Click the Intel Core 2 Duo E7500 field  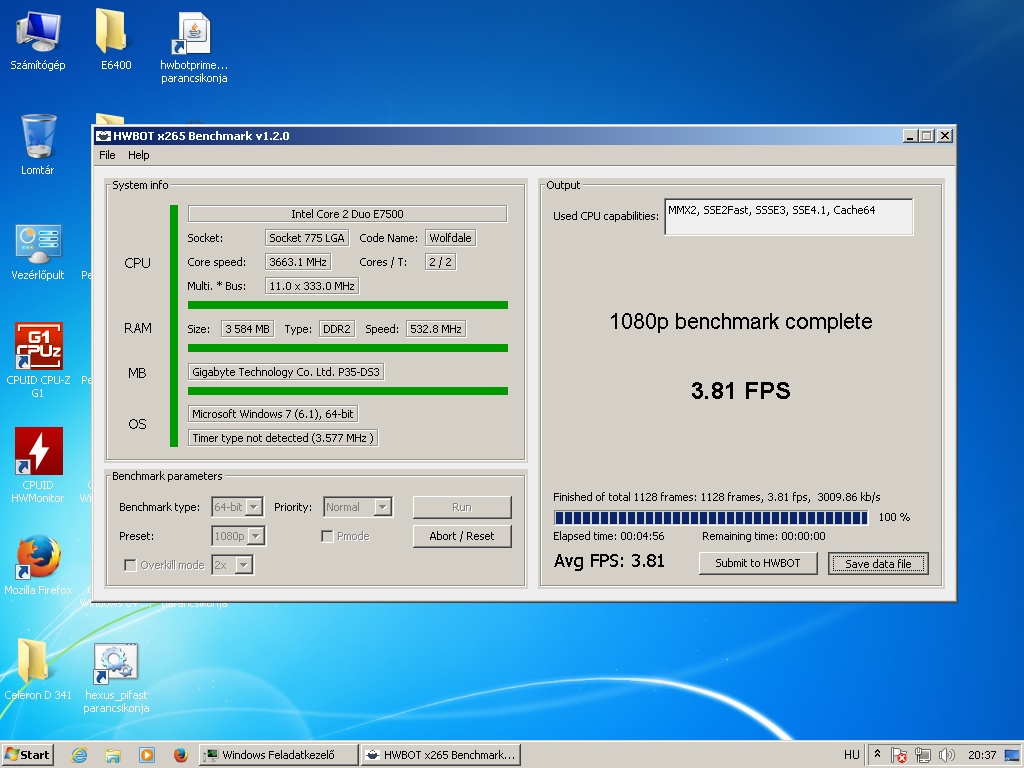pos(347,214)
